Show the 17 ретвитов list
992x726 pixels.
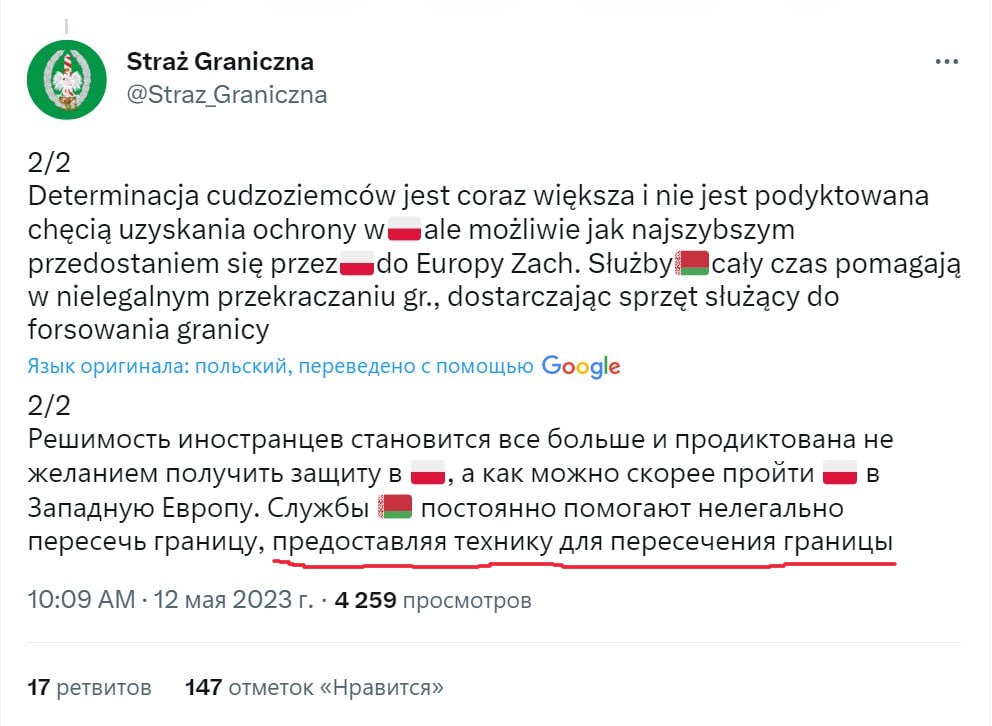coord(90,688)
